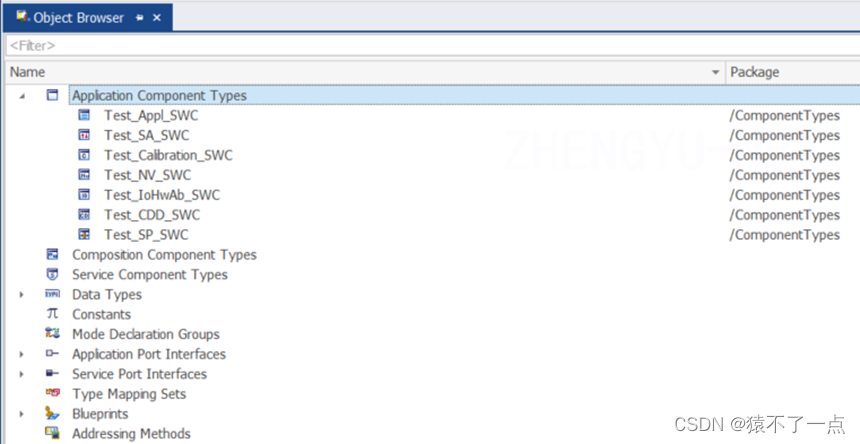Click the Test_Calibration_SWC icon
The height and width of the screenshot is (444, 860).
[x=84, y=155]
